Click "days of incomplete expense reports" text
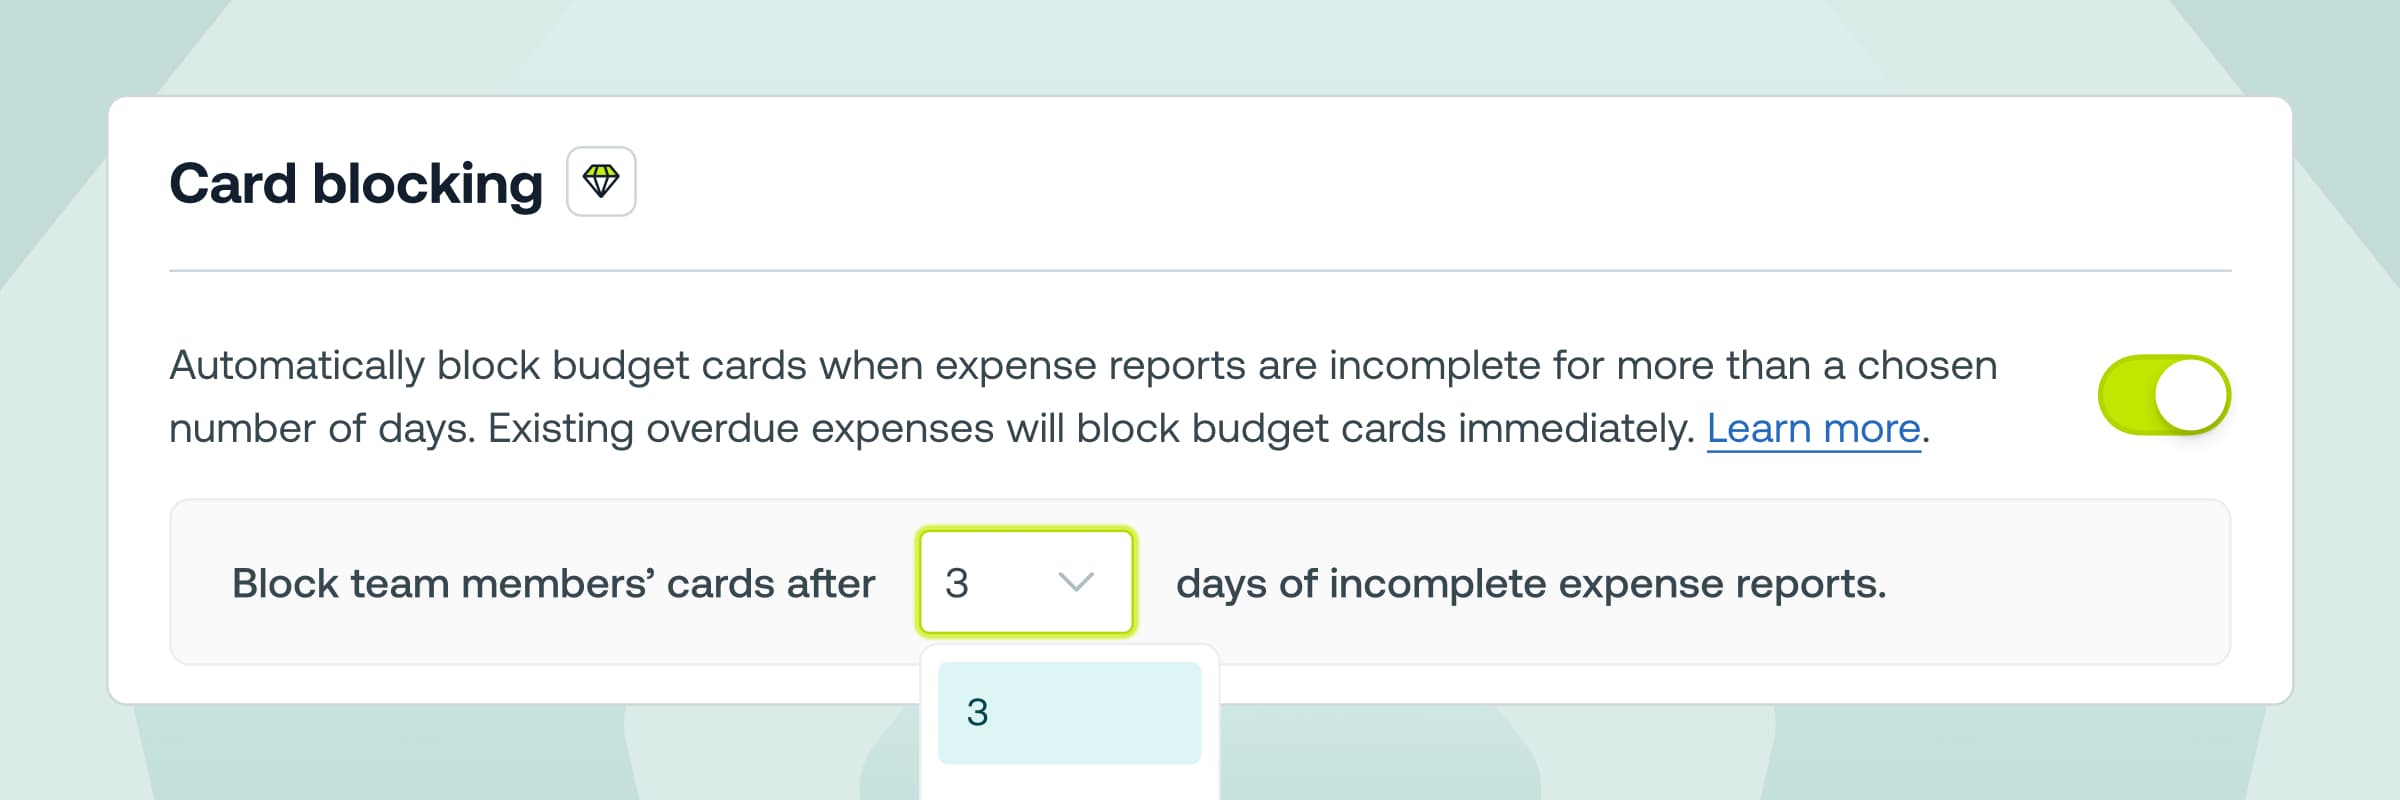Viewport: 2400px width, 800px height. point(1530,584)
